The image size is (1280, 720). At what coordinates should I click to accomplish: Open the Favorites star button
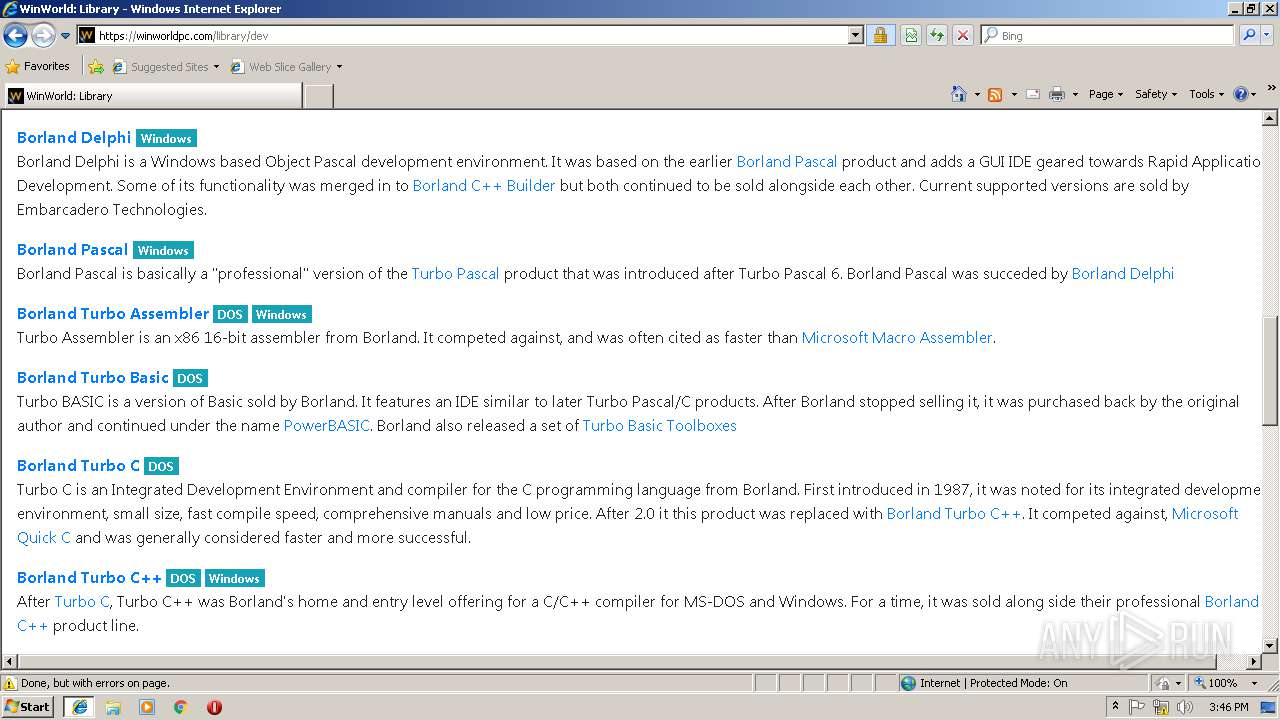point(37,66)
